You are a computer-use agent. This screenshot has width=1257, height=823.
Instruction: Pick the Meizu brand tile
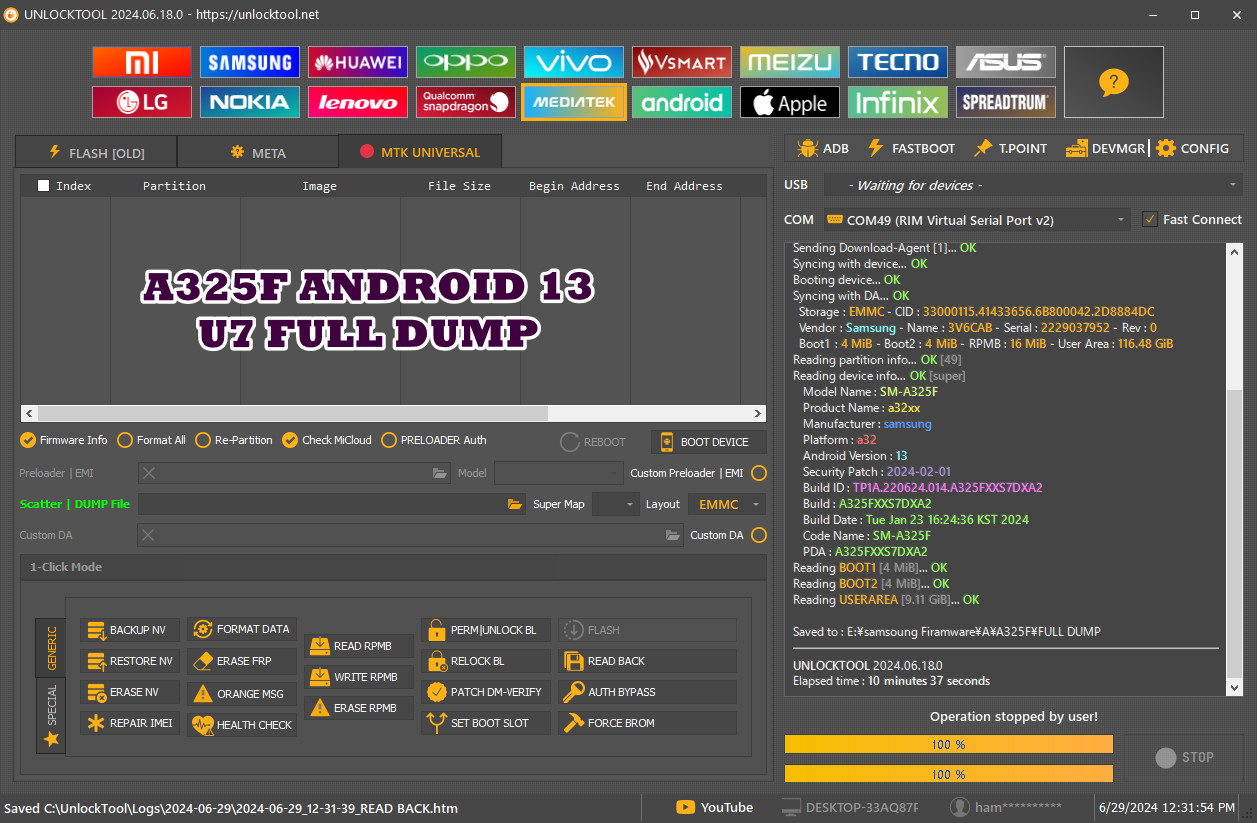[x=790, y=62]
